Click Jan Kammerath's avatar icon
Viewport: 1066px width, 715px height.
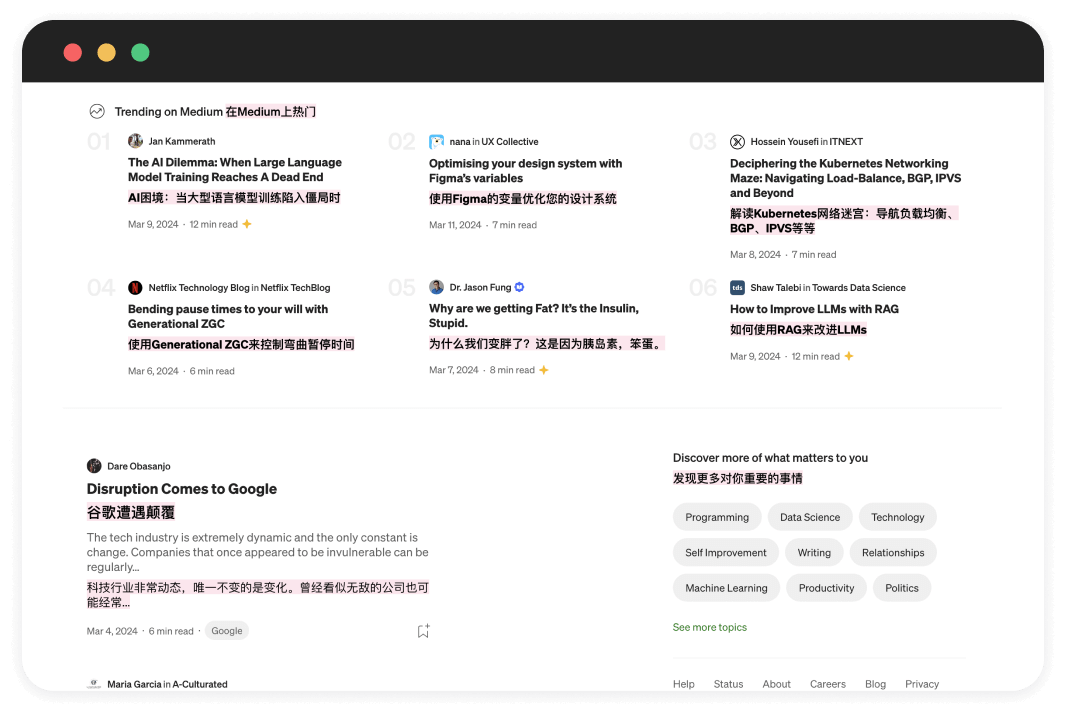pyautogui.click(x=135, y=141)
